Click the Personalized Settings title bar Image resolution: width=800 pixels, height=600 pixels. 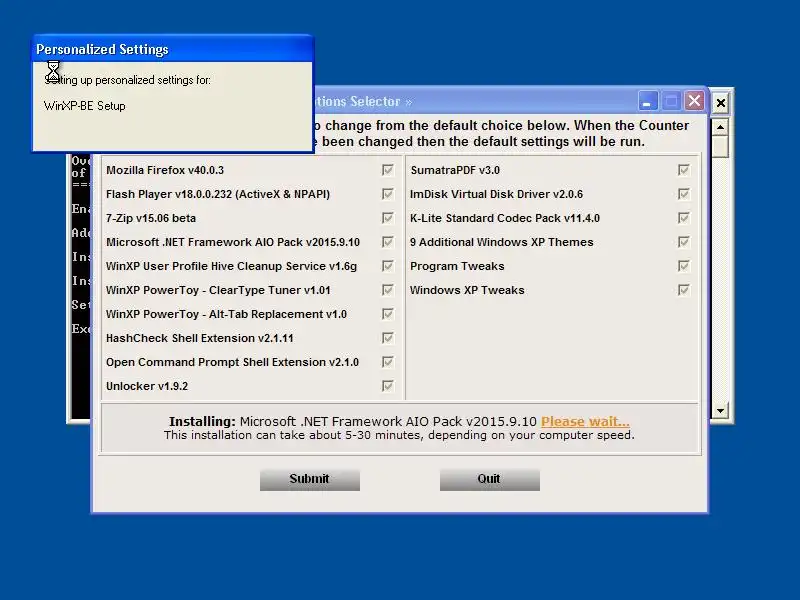pyautogui.click(x=172, y=49)
